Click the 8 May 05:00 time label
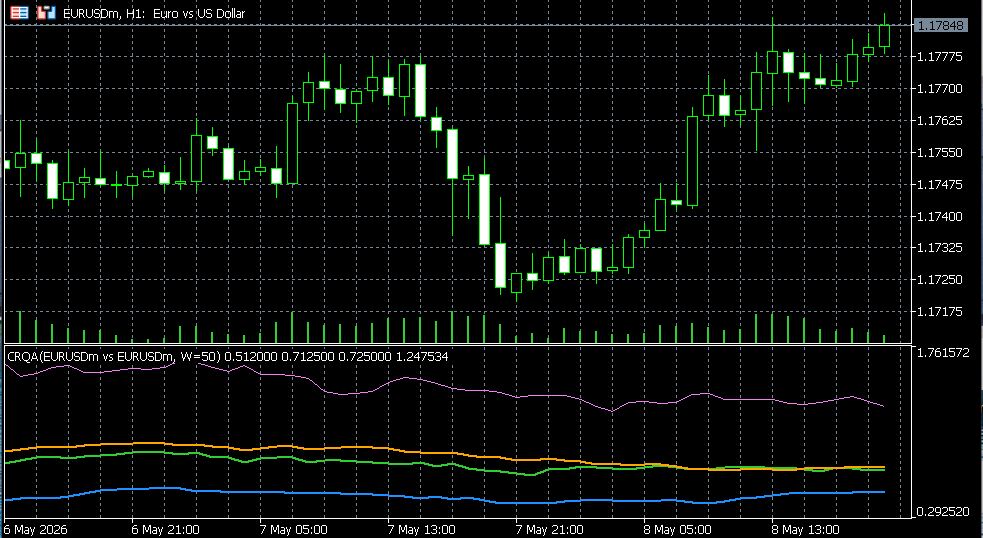This screenshot has width=983, height=538. 678,530
